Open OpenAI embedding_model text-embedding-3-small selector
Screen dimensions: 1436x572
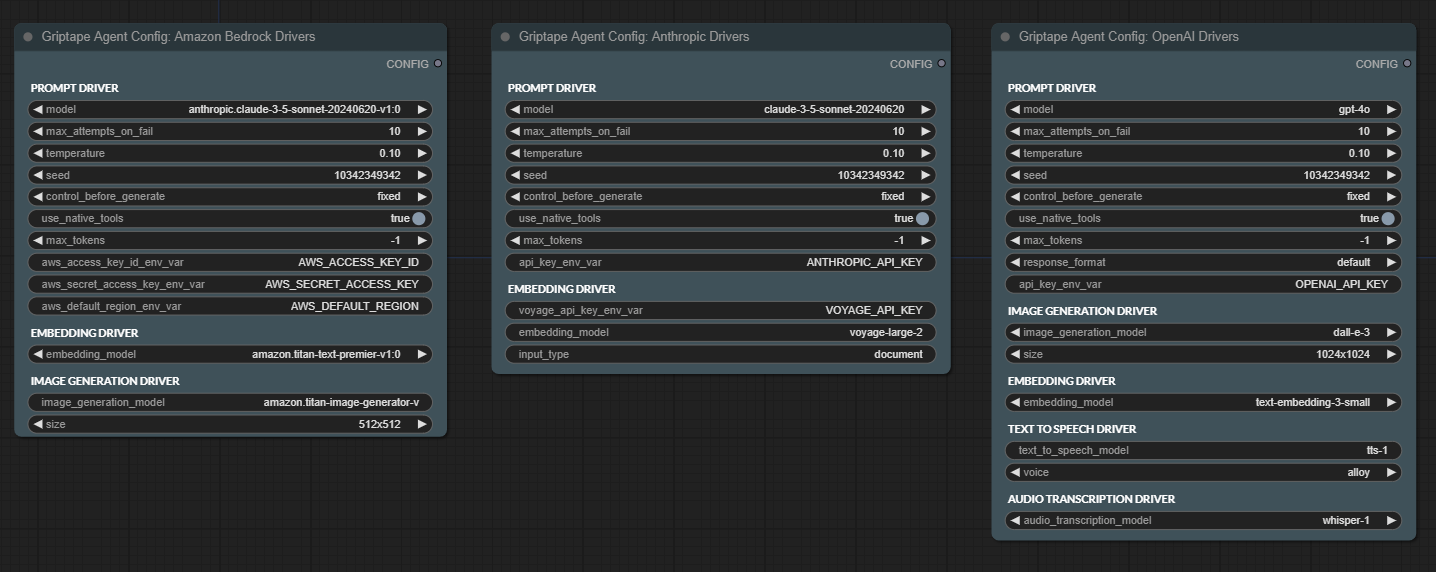coord(1204,403)
